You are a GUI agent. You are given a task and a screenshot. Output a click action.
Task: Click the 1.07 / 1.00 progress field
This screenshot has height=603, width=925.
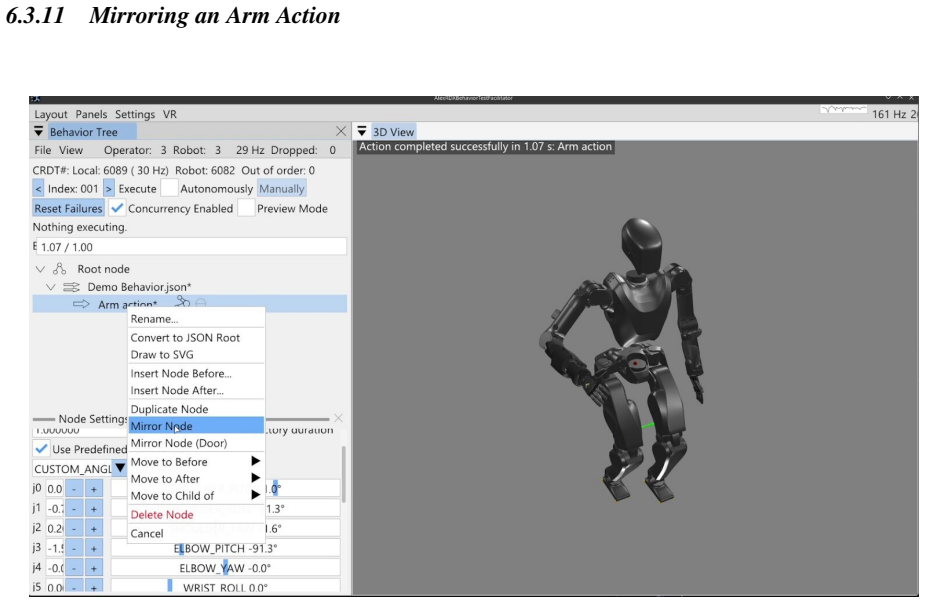pyautogui.click(x=191, y=247)
